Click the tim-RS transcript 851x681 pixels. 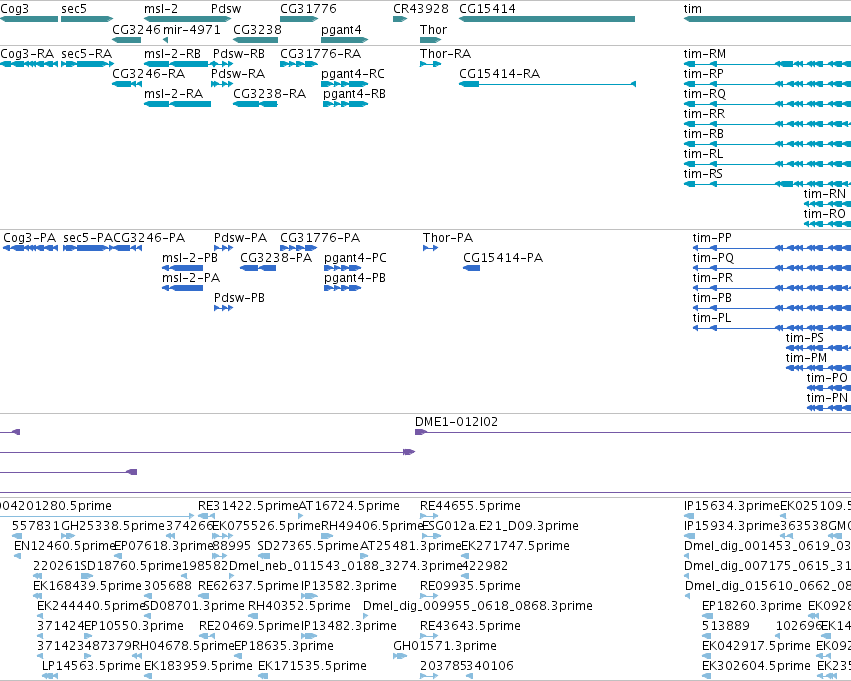767,184
